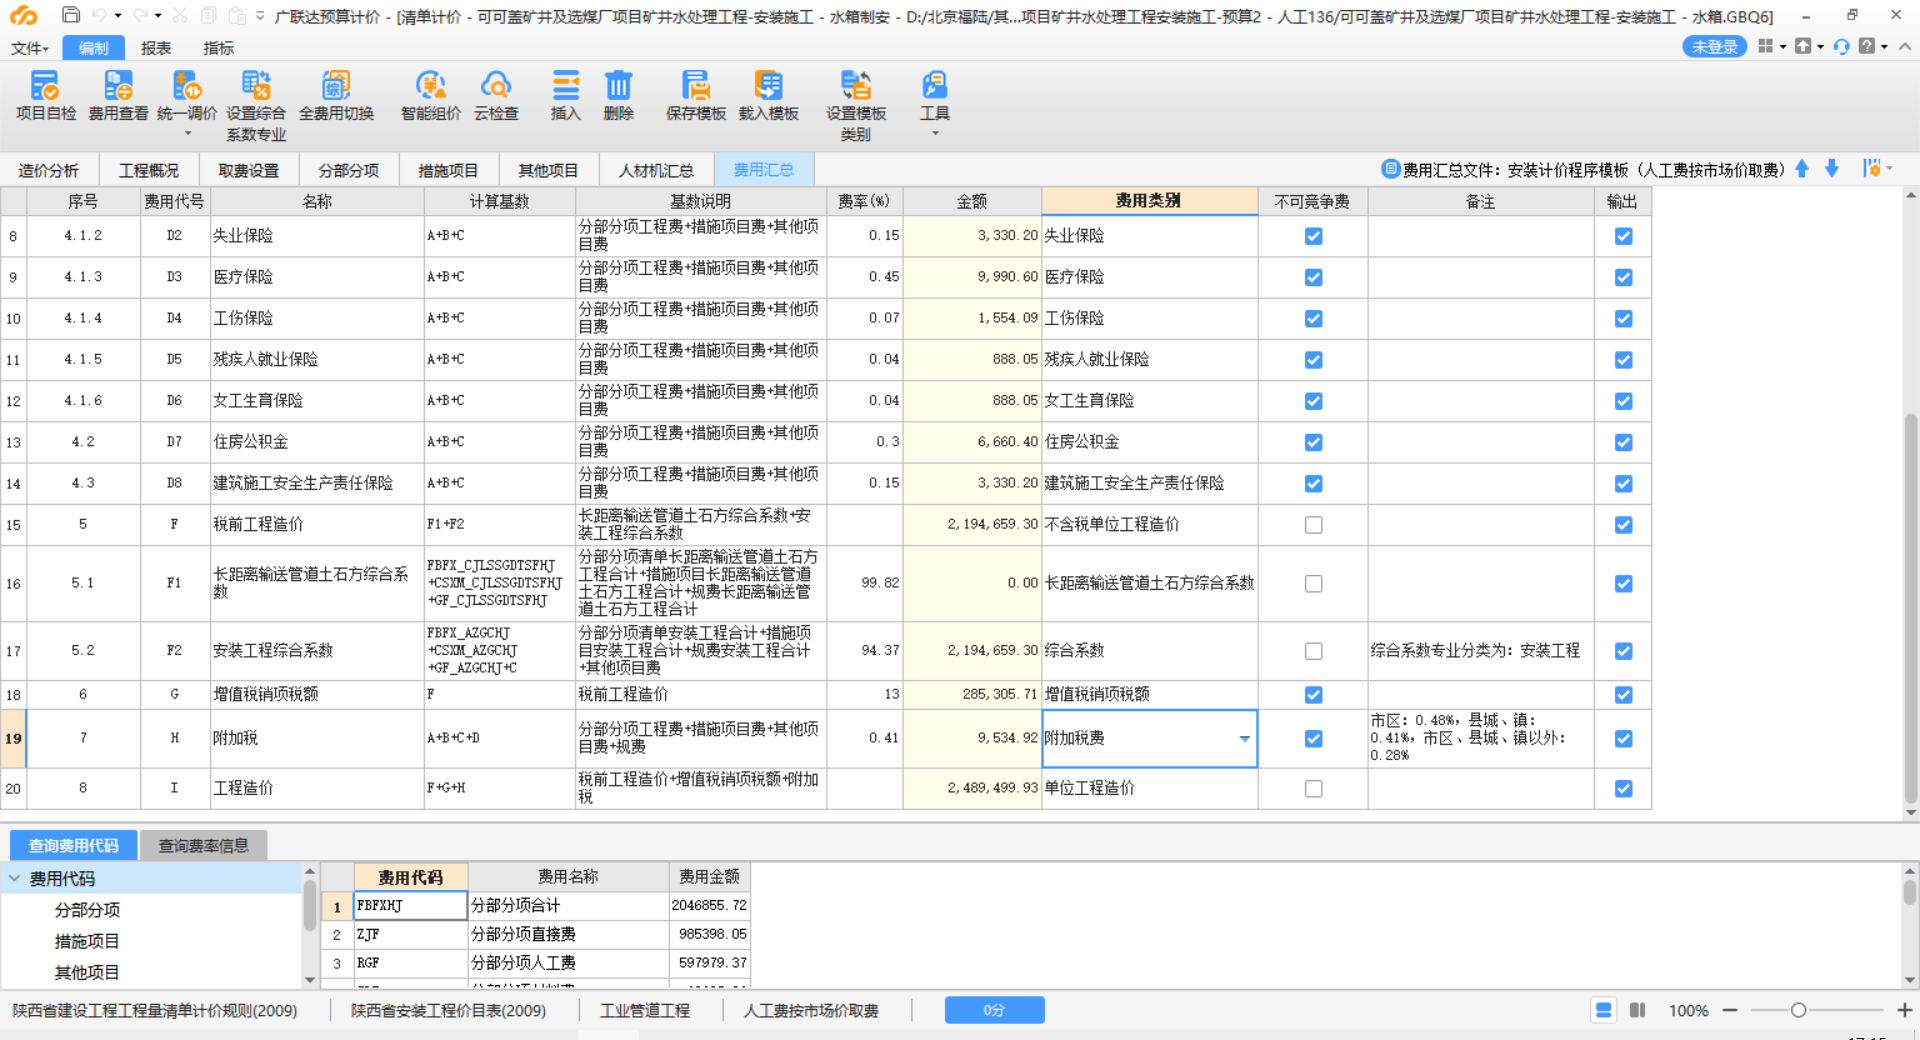Click the undo arrow icon

99,15
